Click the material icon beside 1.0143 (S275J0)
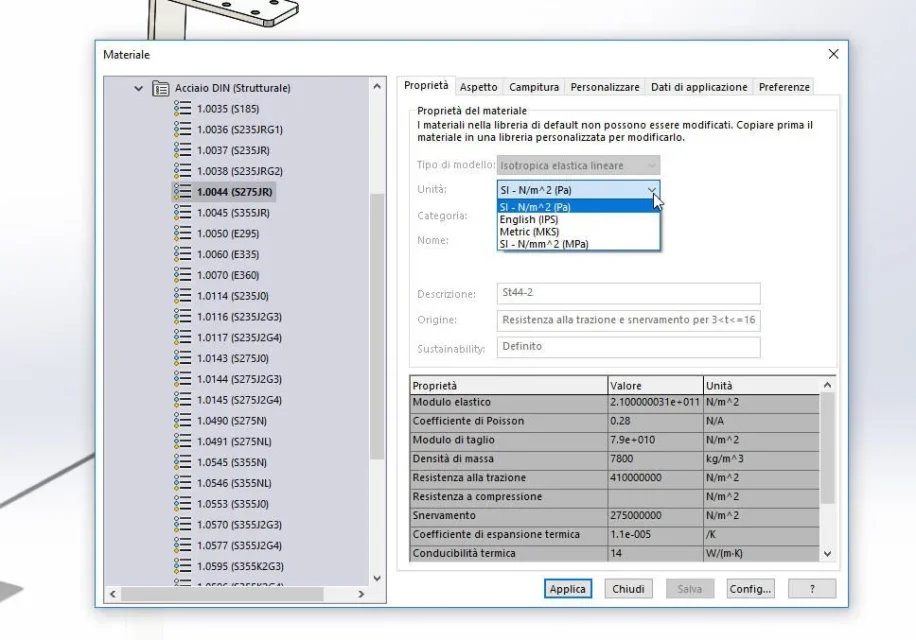The width and height of the screenshot is (916, 640). tap(182, 358)
